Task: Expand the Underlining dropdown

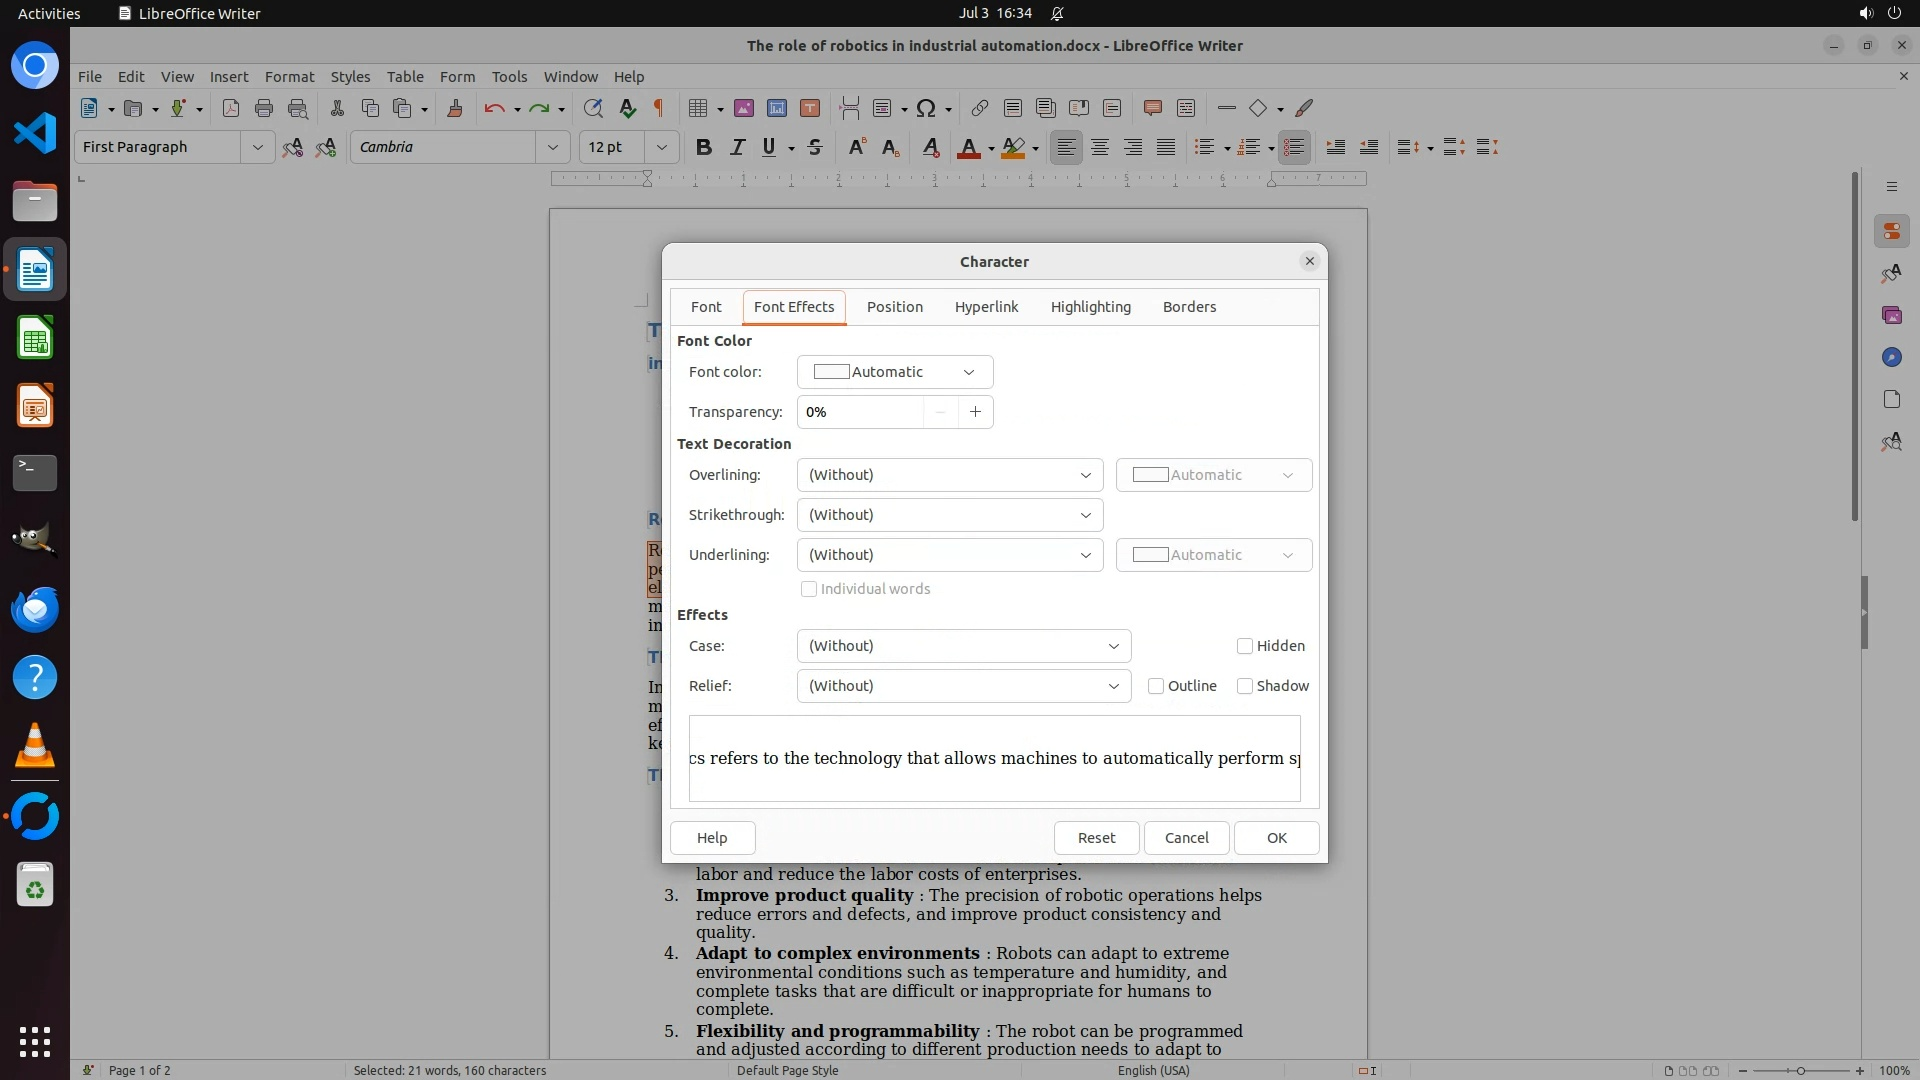Action: [949, 555]
